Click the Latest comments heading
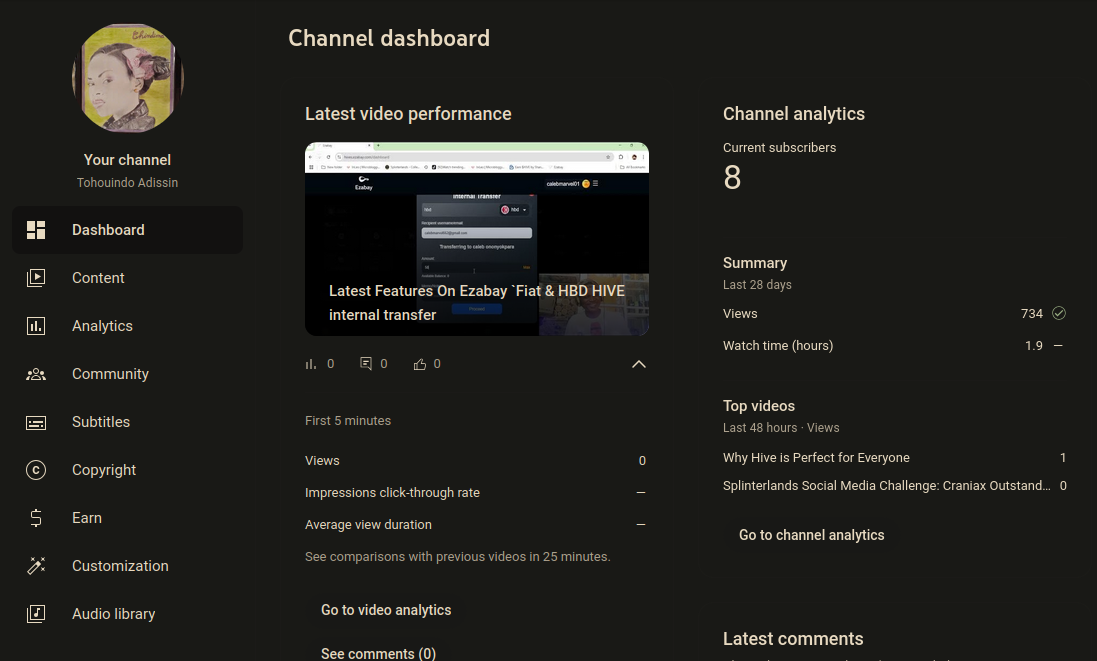This screenshot has height=661, width=1097. [x=793, y=639]
